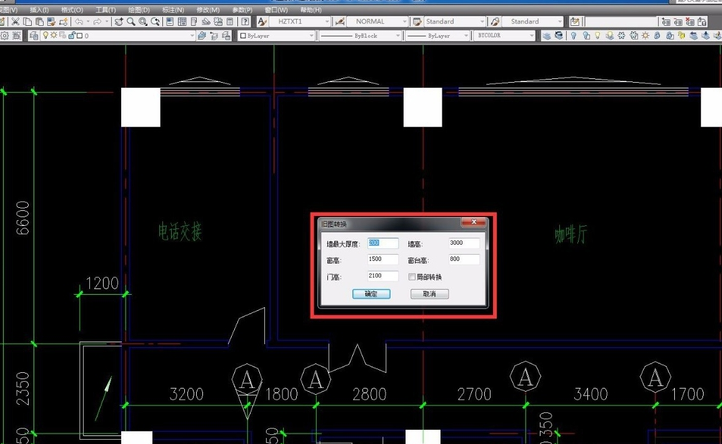
Task: Click the 咖啡厅 room label
Action: click(x=571, y=234)
